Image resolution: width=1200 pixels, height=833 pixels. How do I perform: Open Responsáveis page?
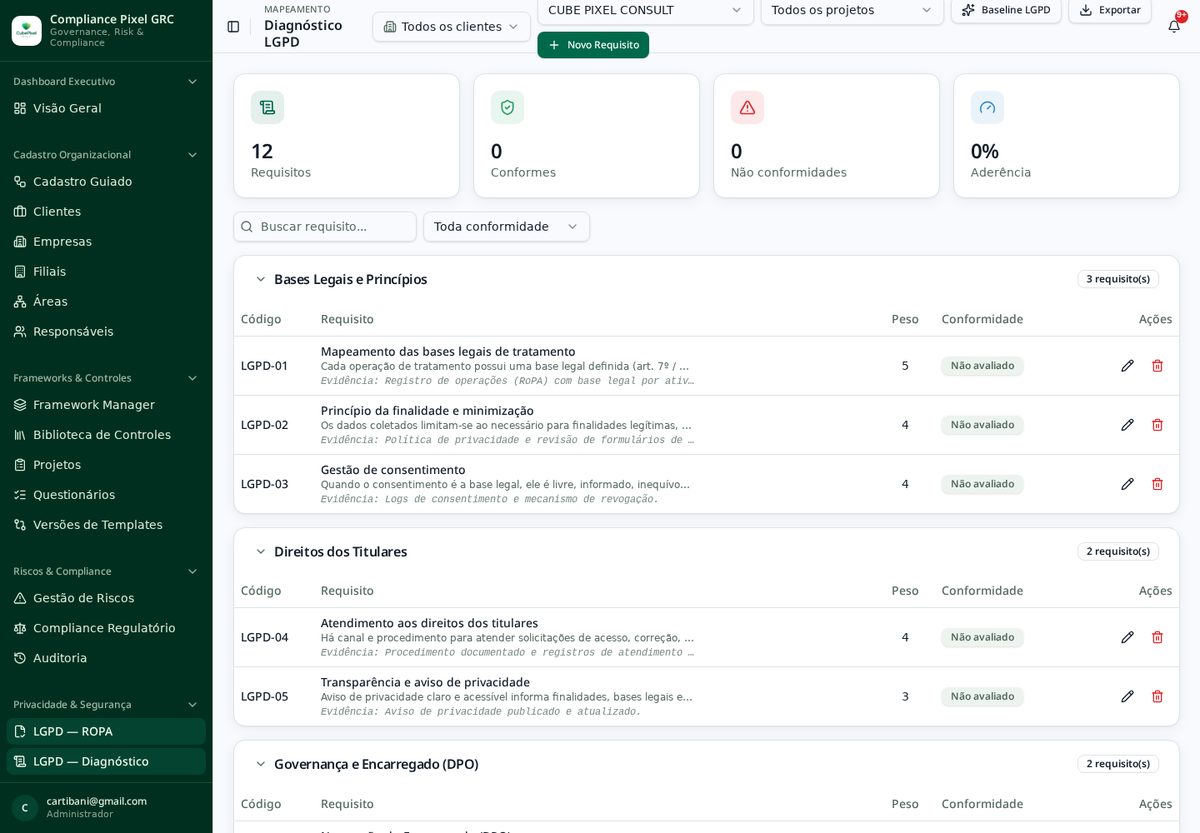click(x=106, y=332)
